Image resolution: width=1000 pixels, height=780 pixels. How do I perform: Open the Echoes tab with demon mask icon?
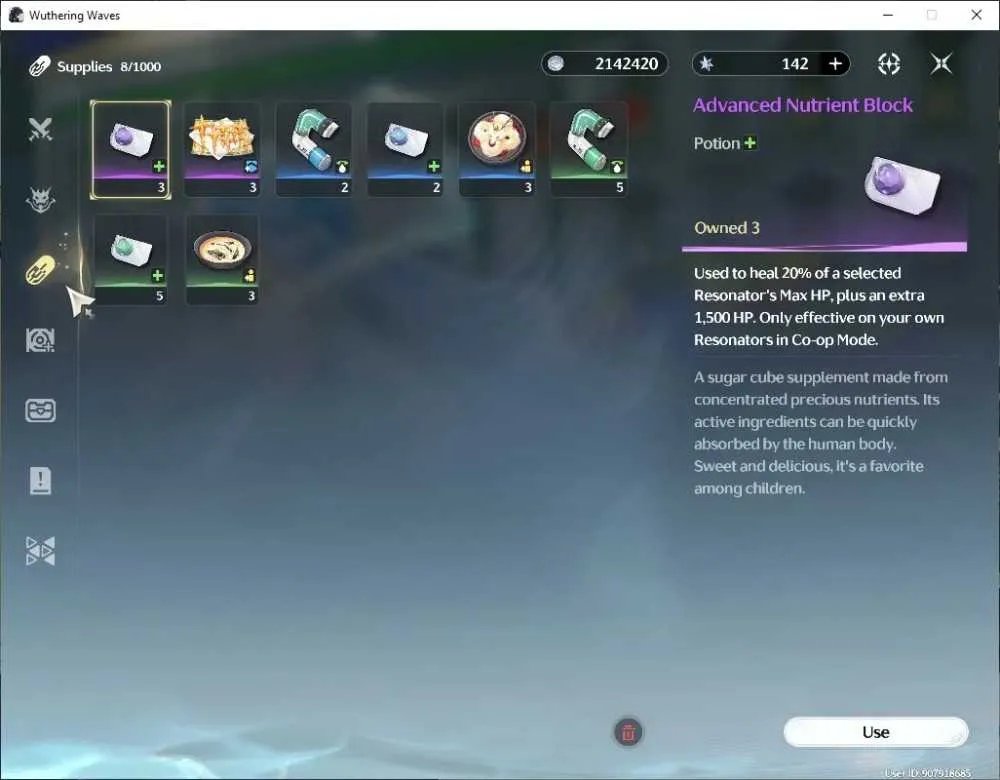pos(40,200)
